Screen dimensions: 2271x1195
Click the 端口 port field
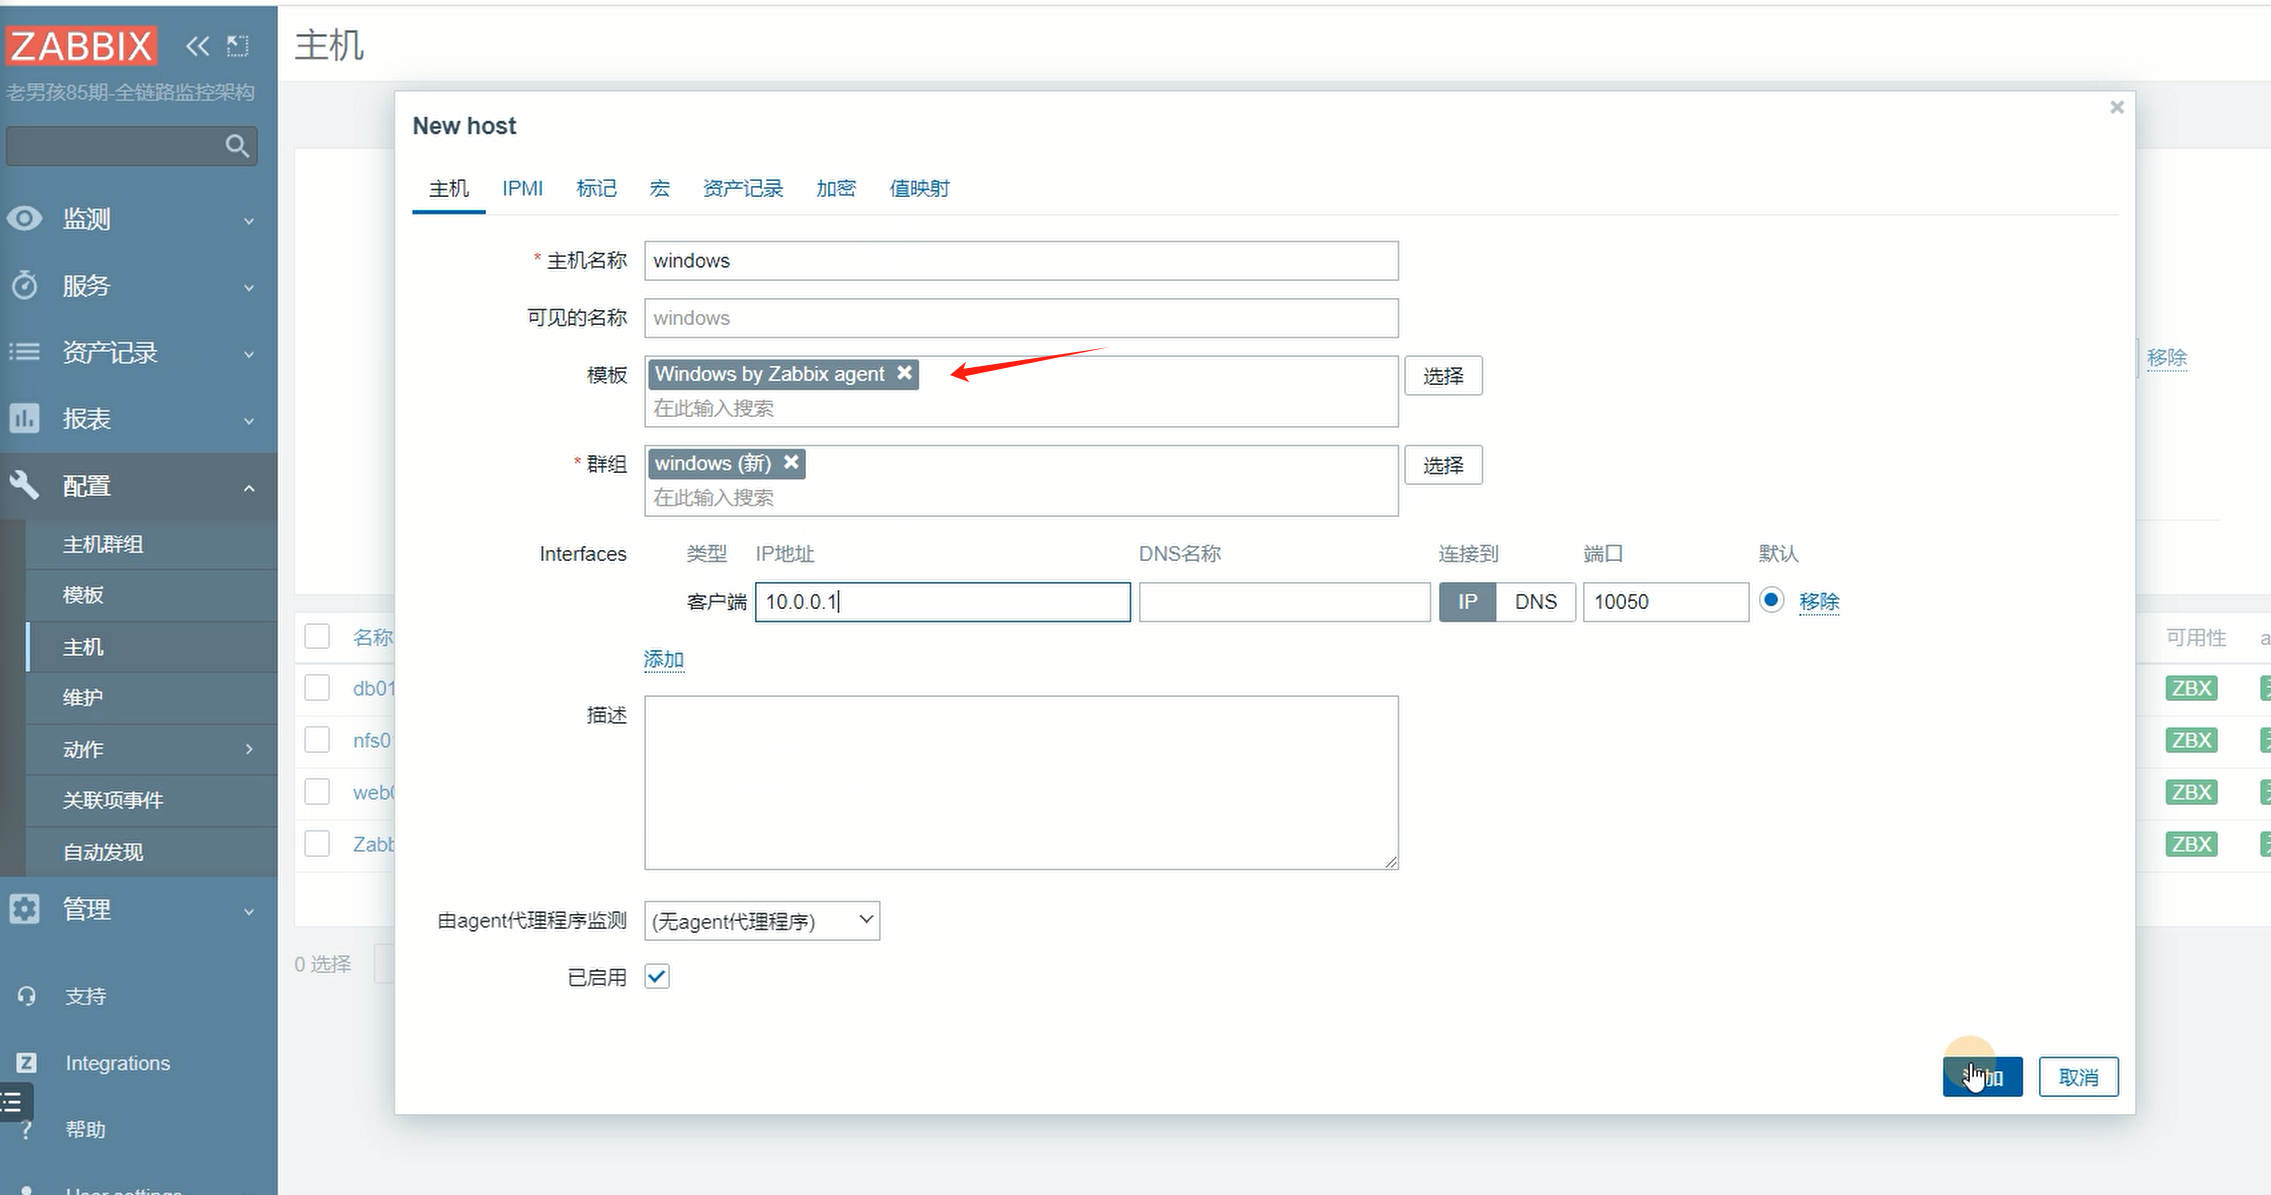click(1666, 602)
